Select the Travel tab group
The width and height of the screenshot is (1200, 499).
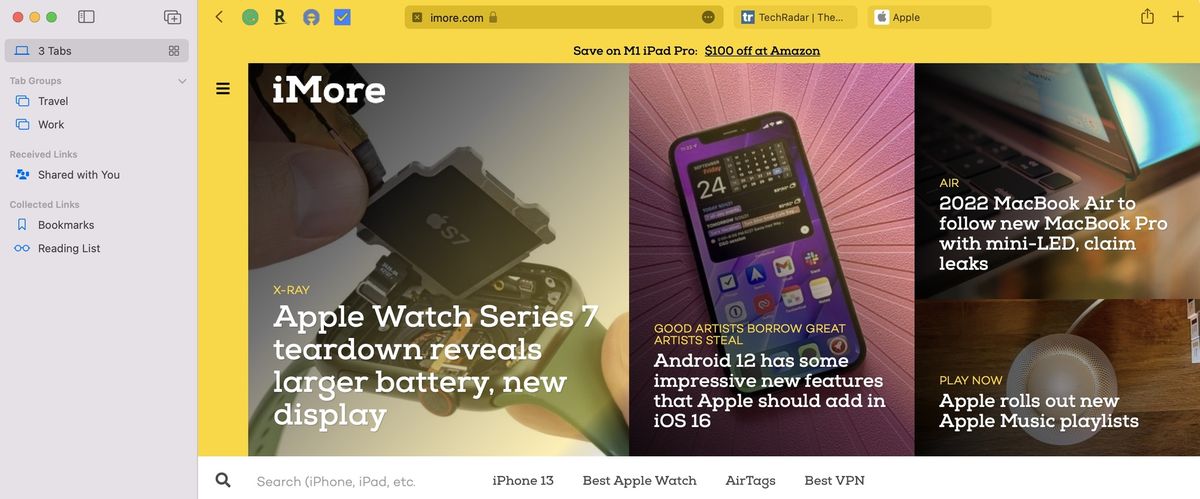point(53,101)
